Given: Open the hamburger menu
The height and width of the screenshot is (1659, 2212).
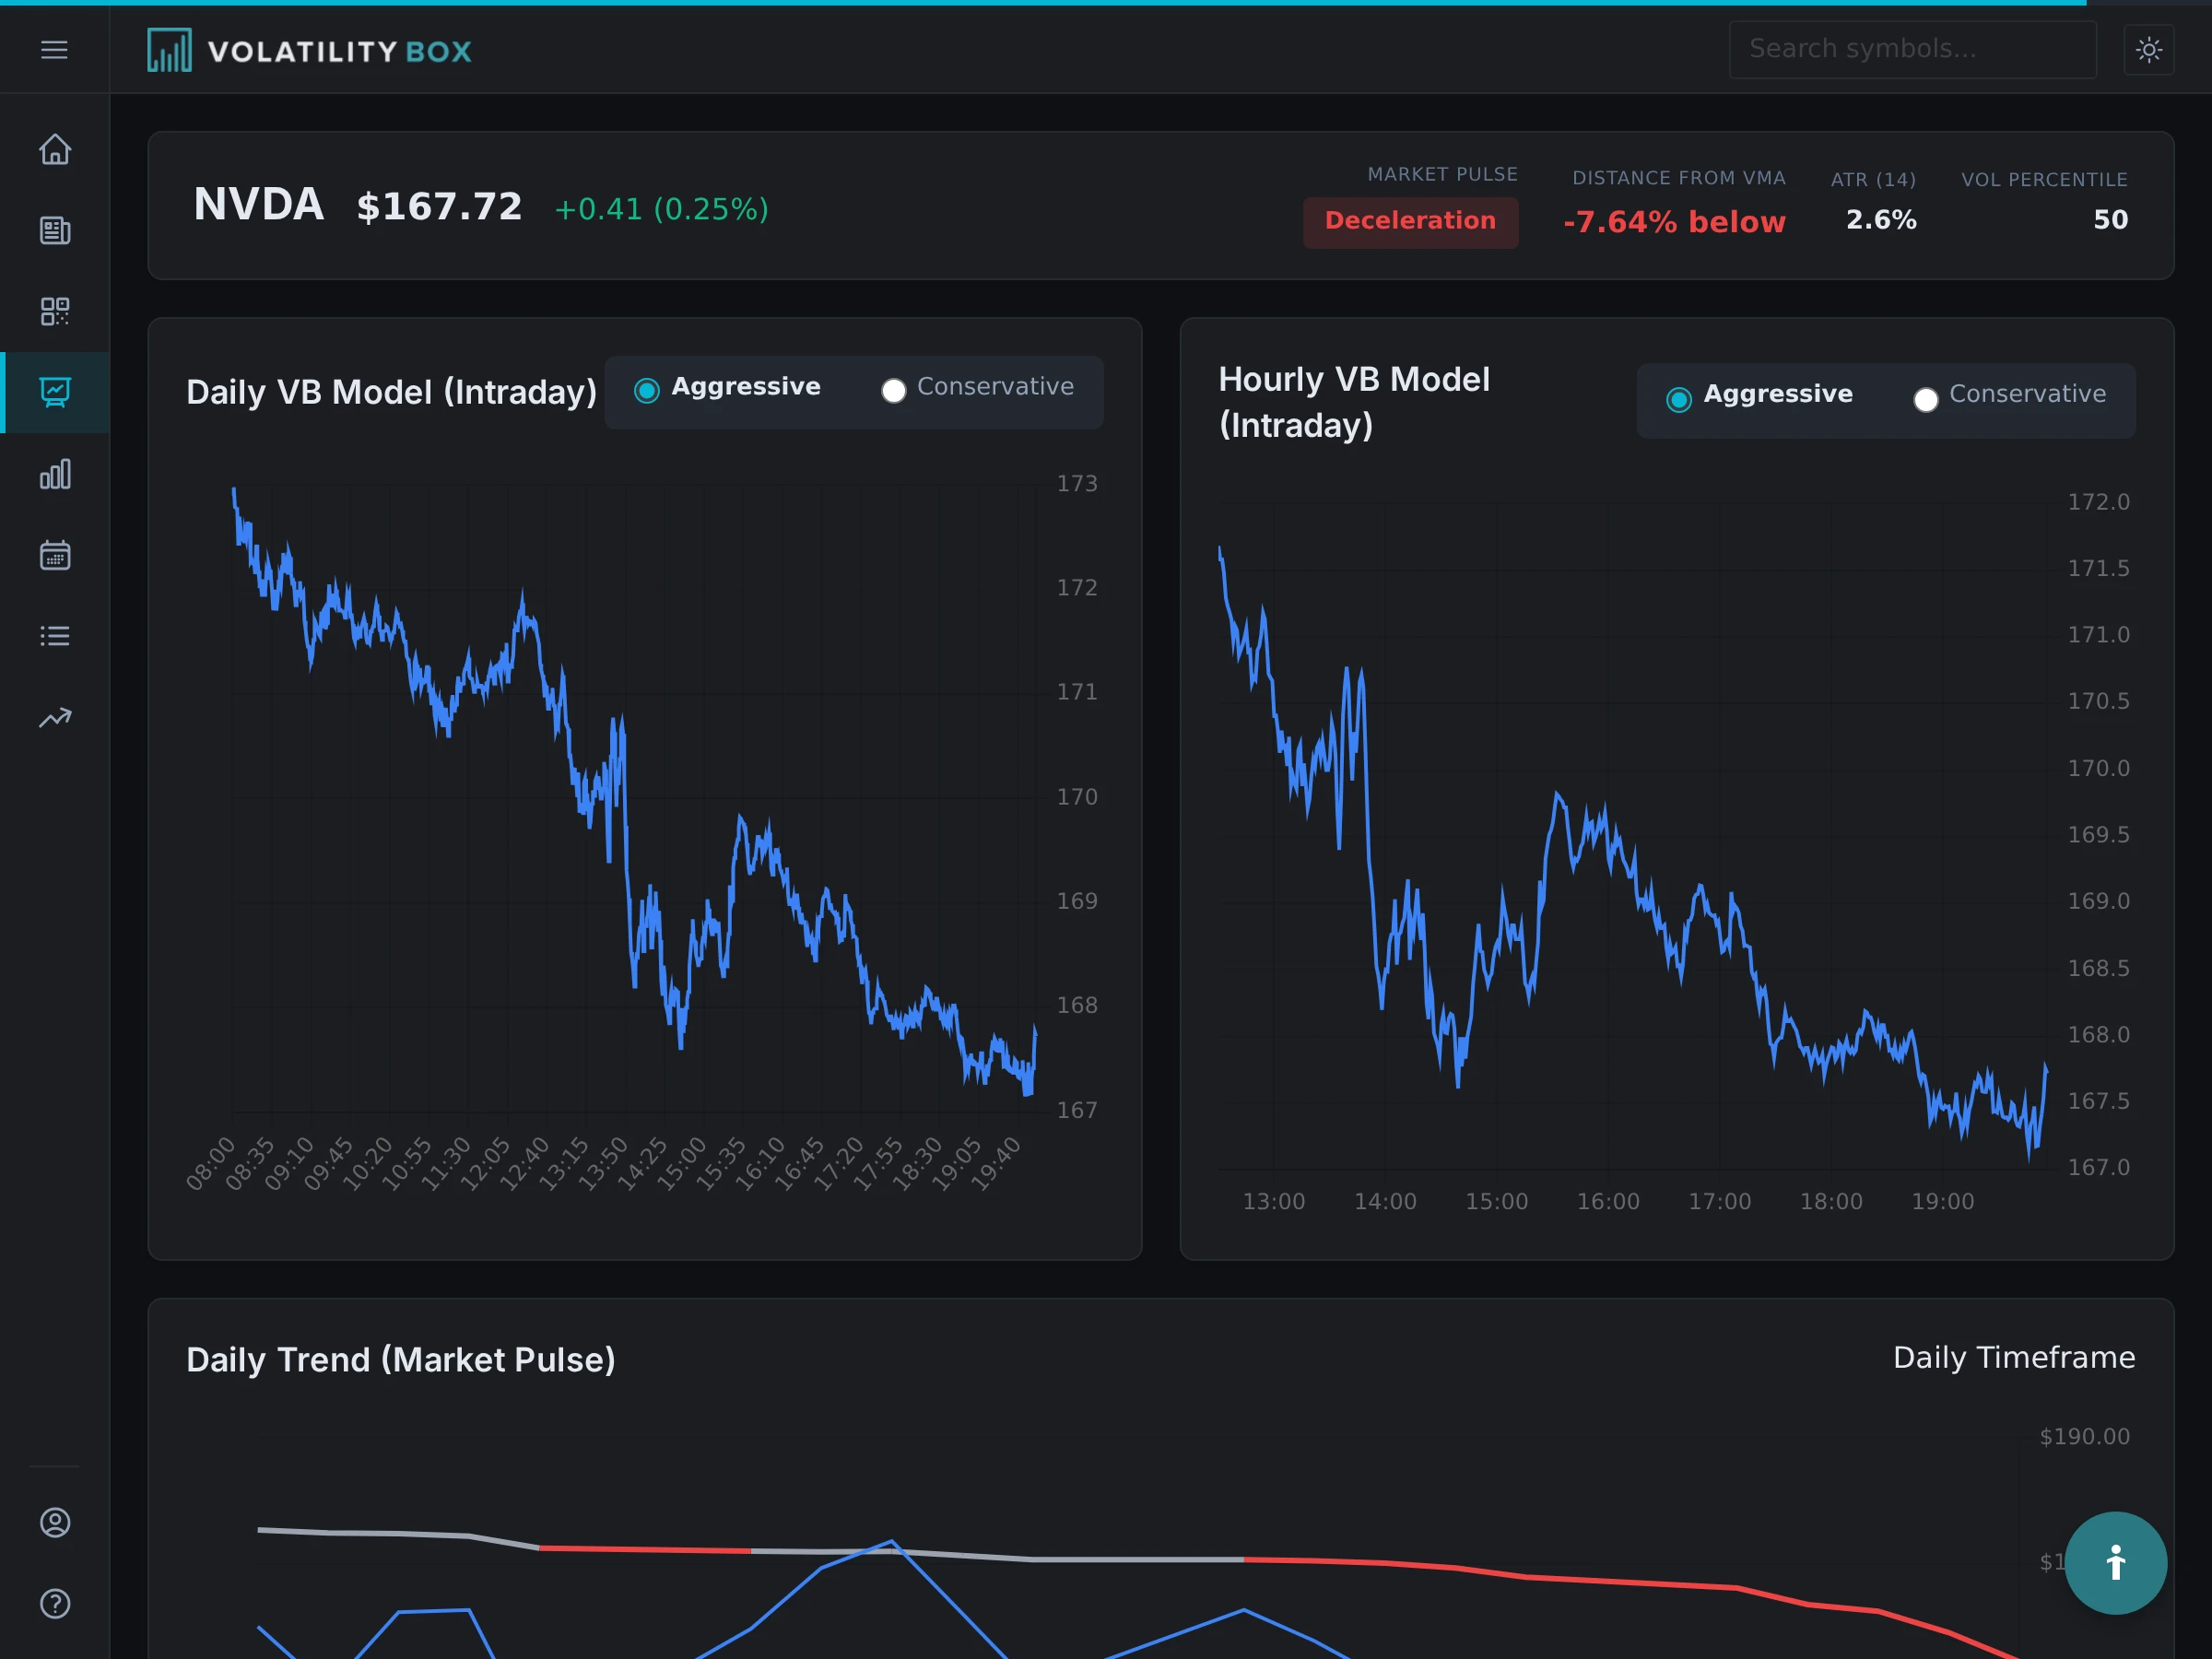Looking at the screenshot, I should click(x=54, y=49).
